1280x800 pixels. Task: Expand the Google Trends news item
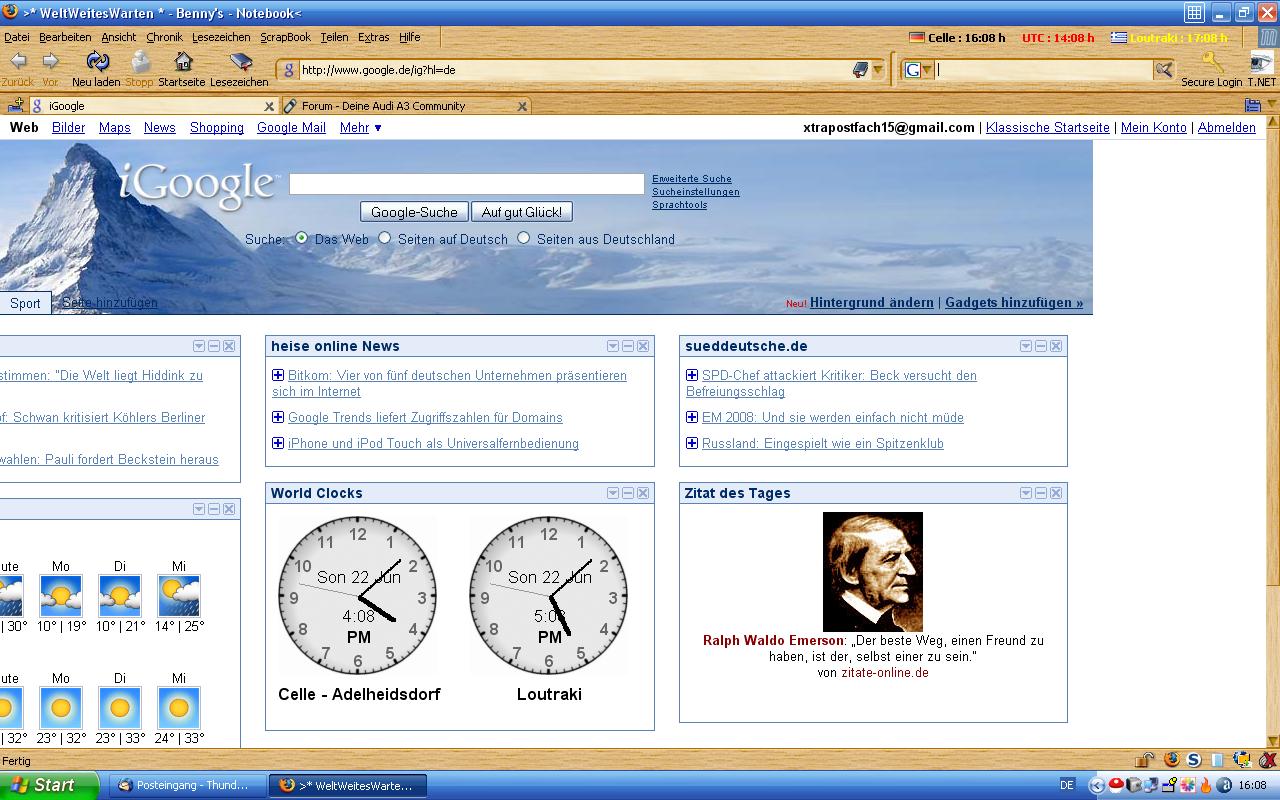point(278,417)
